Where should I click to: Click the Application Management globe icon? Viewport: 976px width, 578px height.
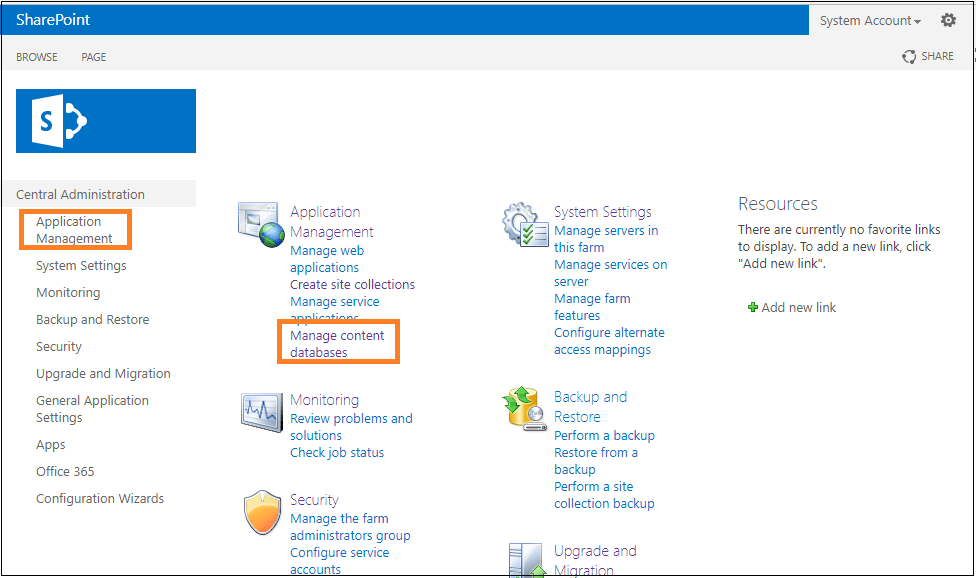(260, 224)
